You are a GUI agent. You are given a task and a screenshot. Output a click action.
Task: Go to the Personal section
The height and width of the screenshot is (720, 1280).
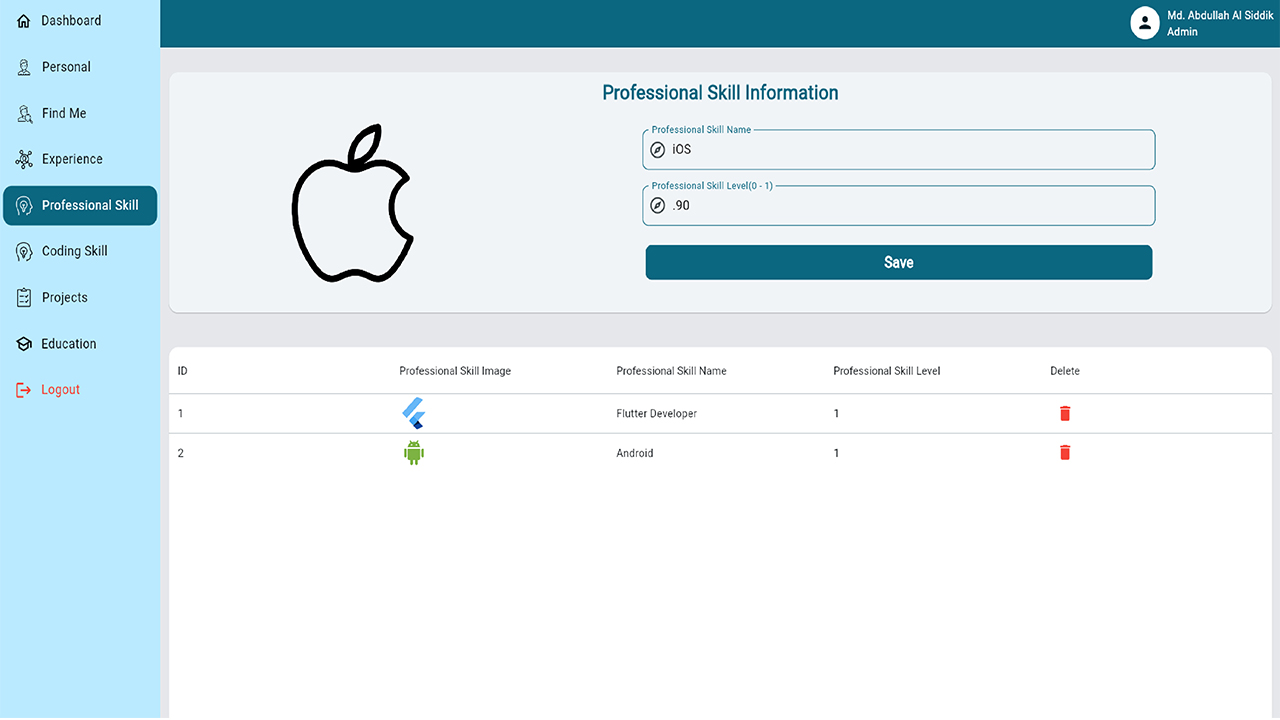[x=80, y=67]
